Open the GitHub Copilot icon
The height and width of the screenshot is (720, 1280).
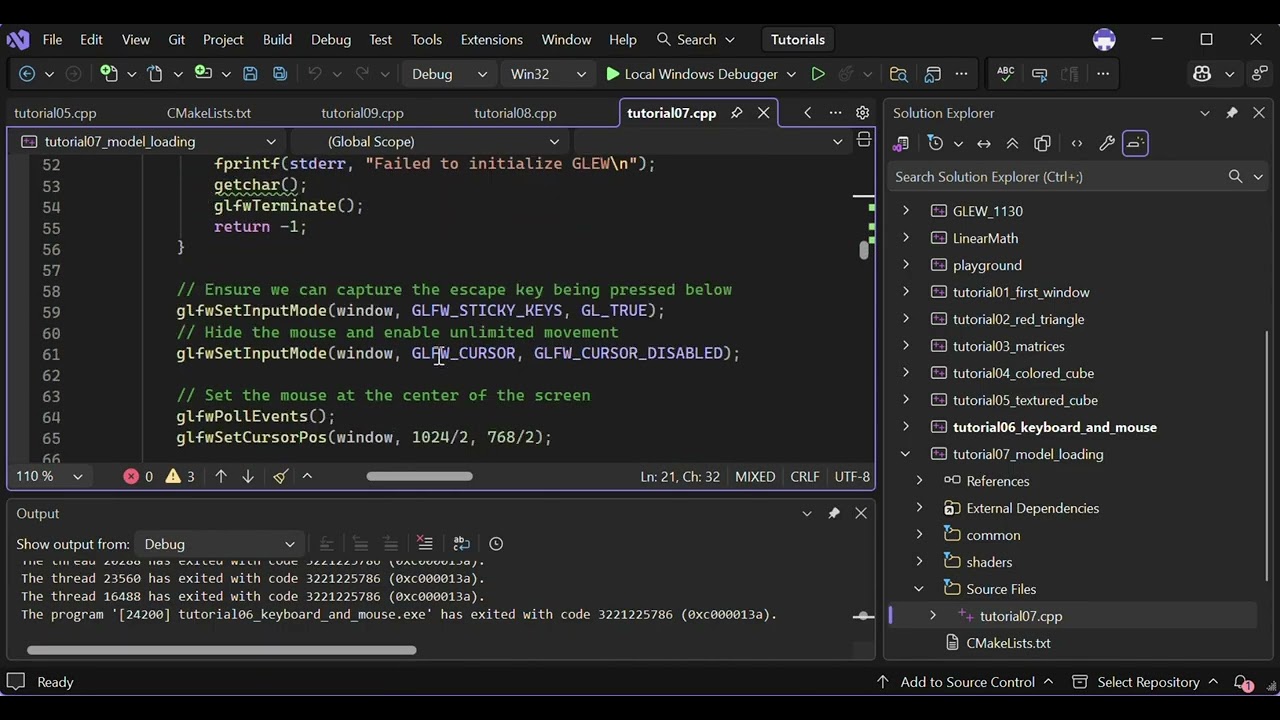point(1202,74)
